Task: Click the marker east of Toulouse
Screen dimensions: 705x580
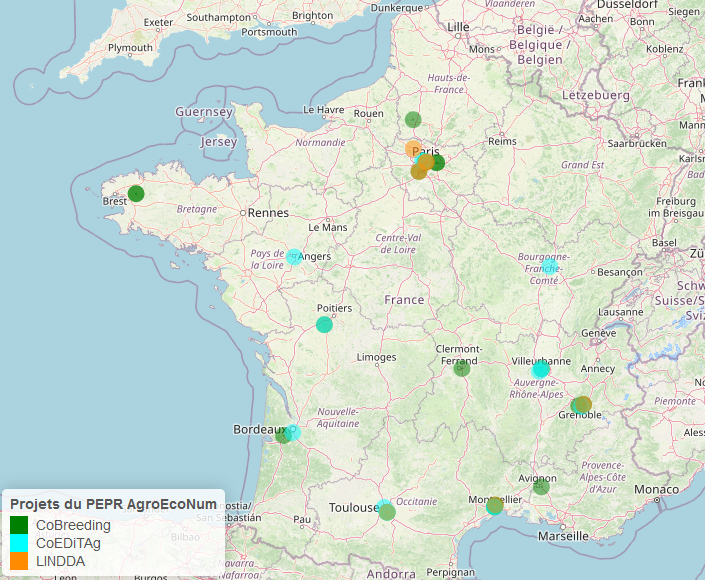Action: (x=387, y=512)
